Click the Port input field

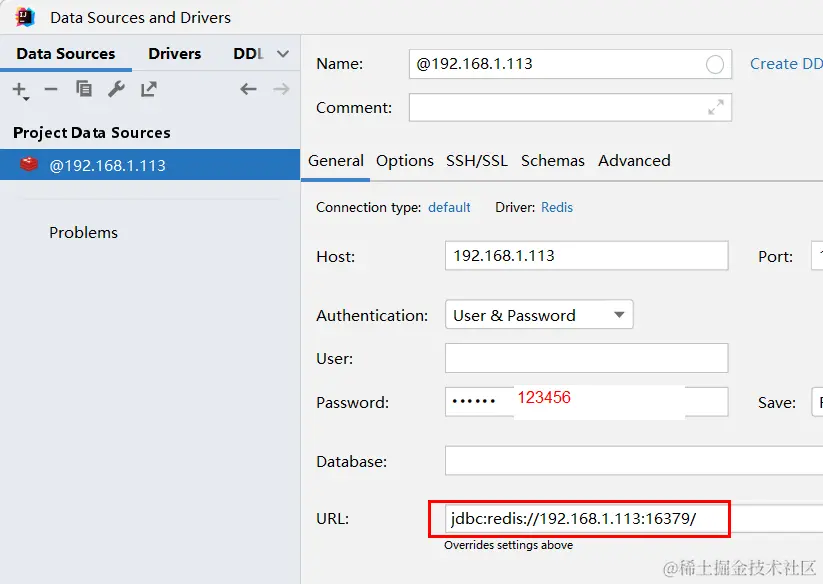click(x=817, y=256)
